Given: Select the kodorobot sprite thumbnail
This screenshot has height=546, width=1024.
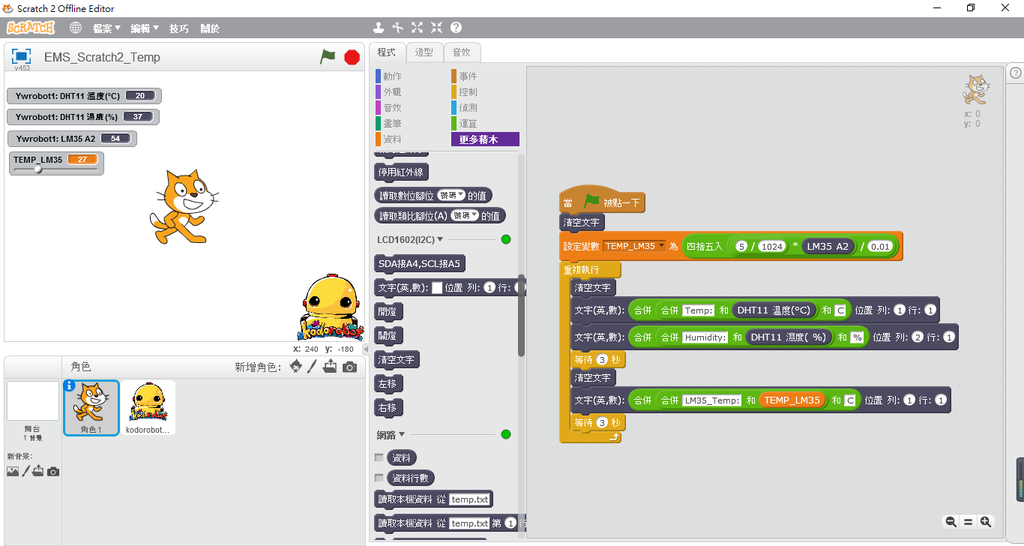Looking at the screenshot, I should pos(149,407).
